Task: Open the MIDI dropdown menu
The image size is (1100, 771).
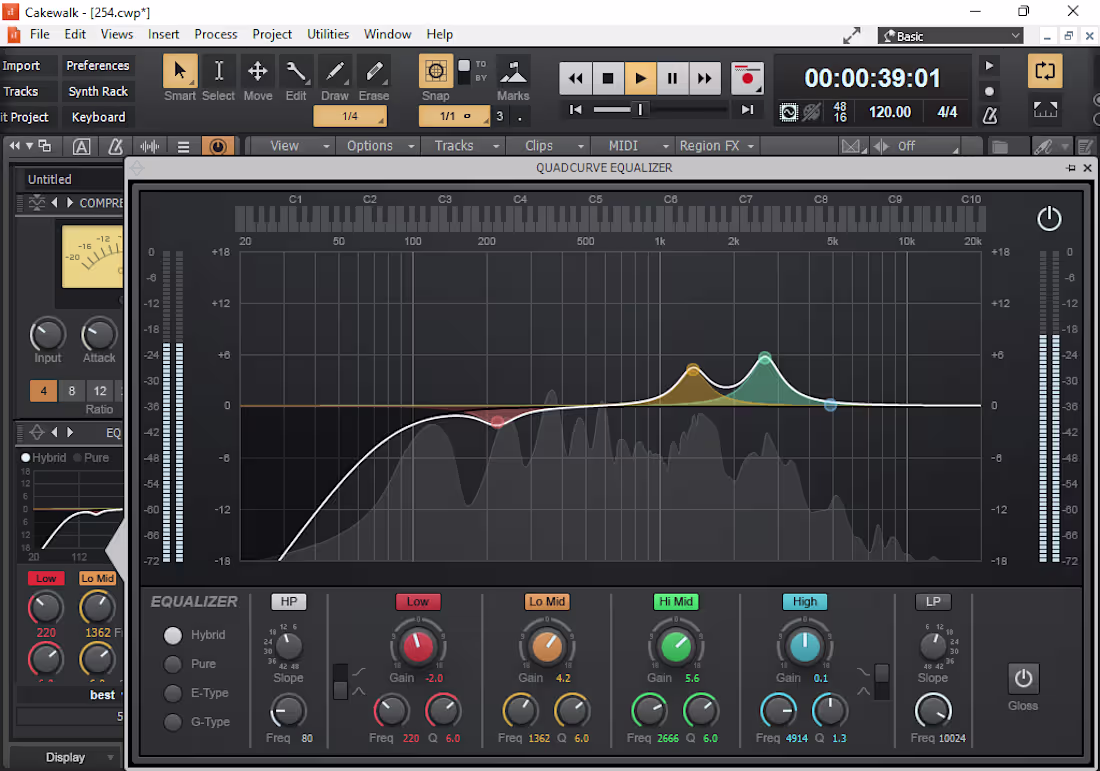Action: [631, 146]
